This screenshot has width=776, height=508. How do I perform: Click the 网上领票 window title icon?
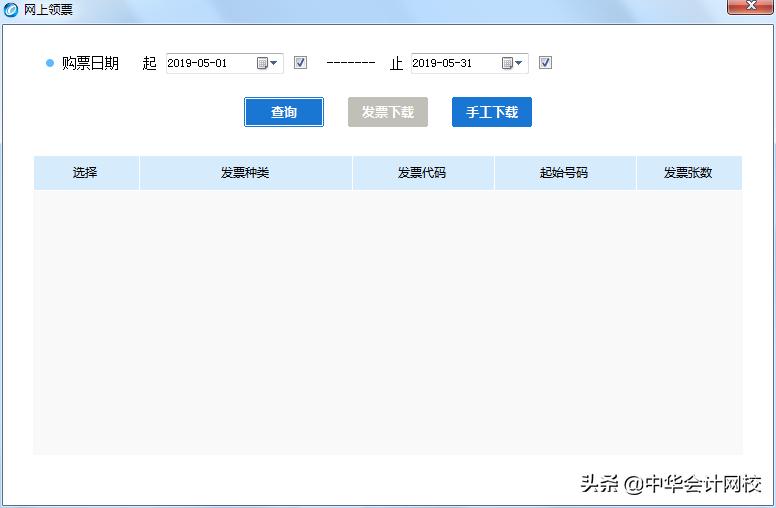(x=10, y=9)
